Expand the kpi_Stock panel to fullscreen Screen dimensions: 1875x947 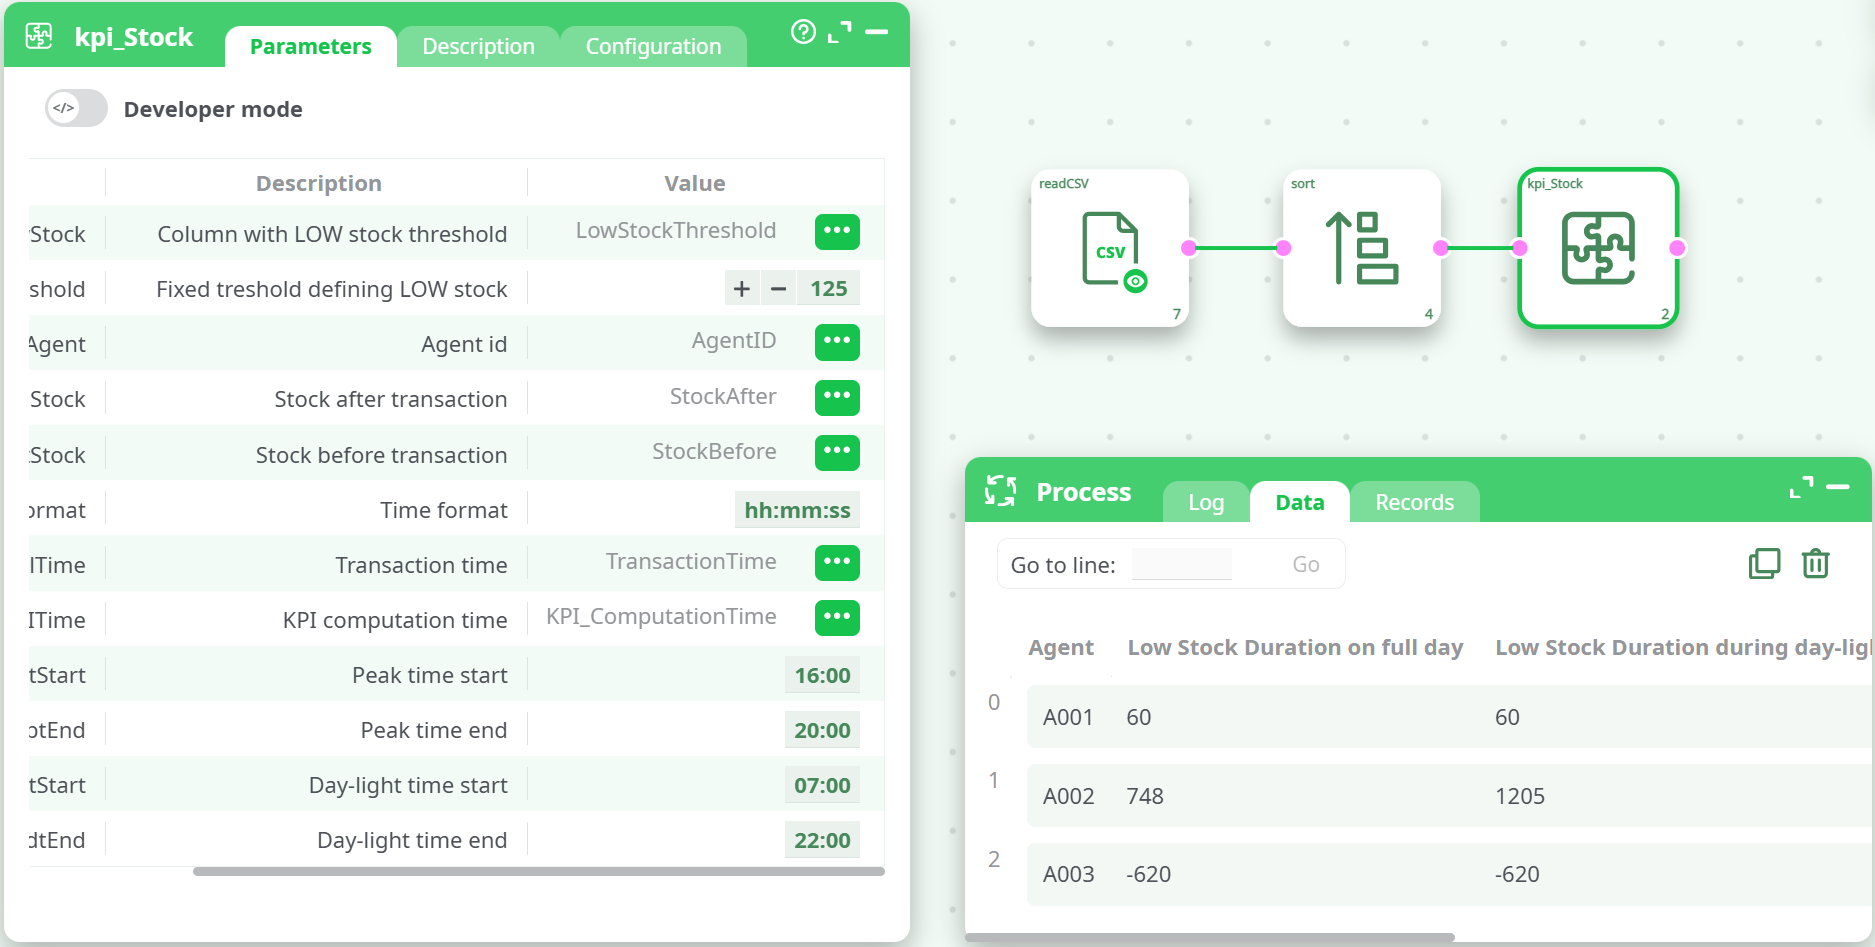[x=840, y=32]
